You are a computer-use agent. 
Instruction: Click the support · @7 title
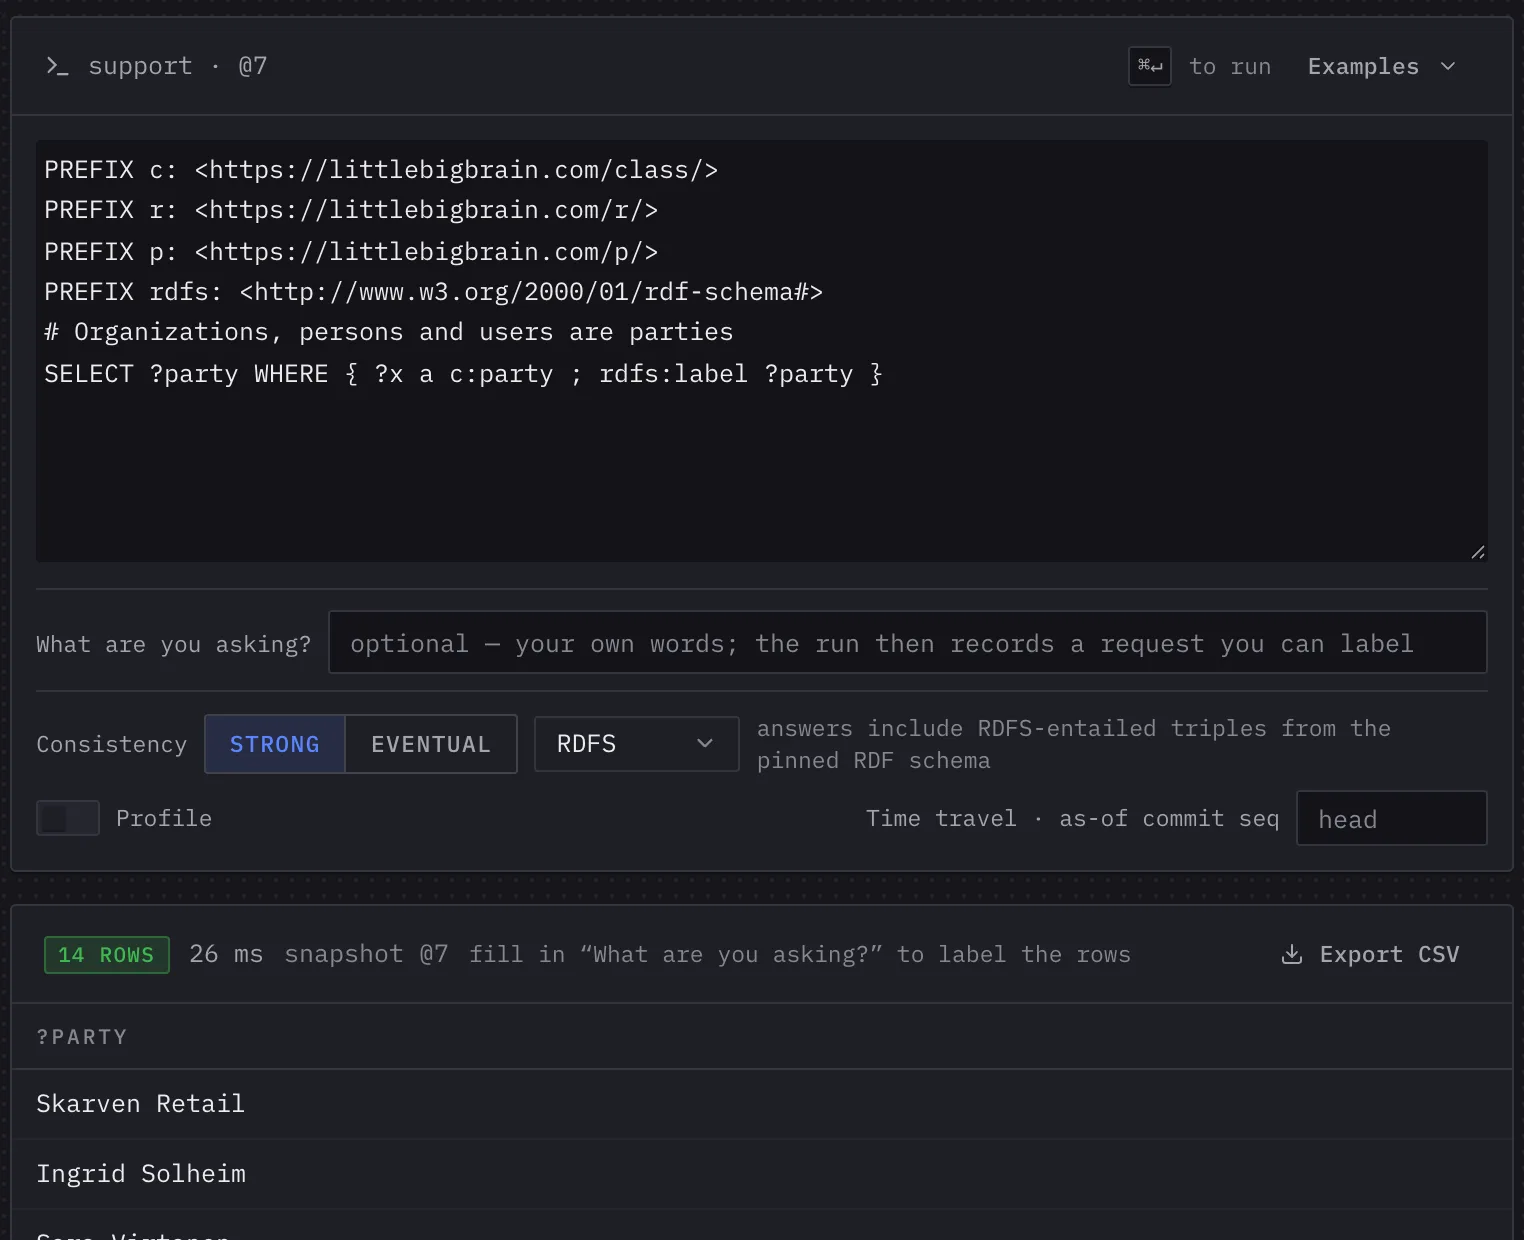178,67
